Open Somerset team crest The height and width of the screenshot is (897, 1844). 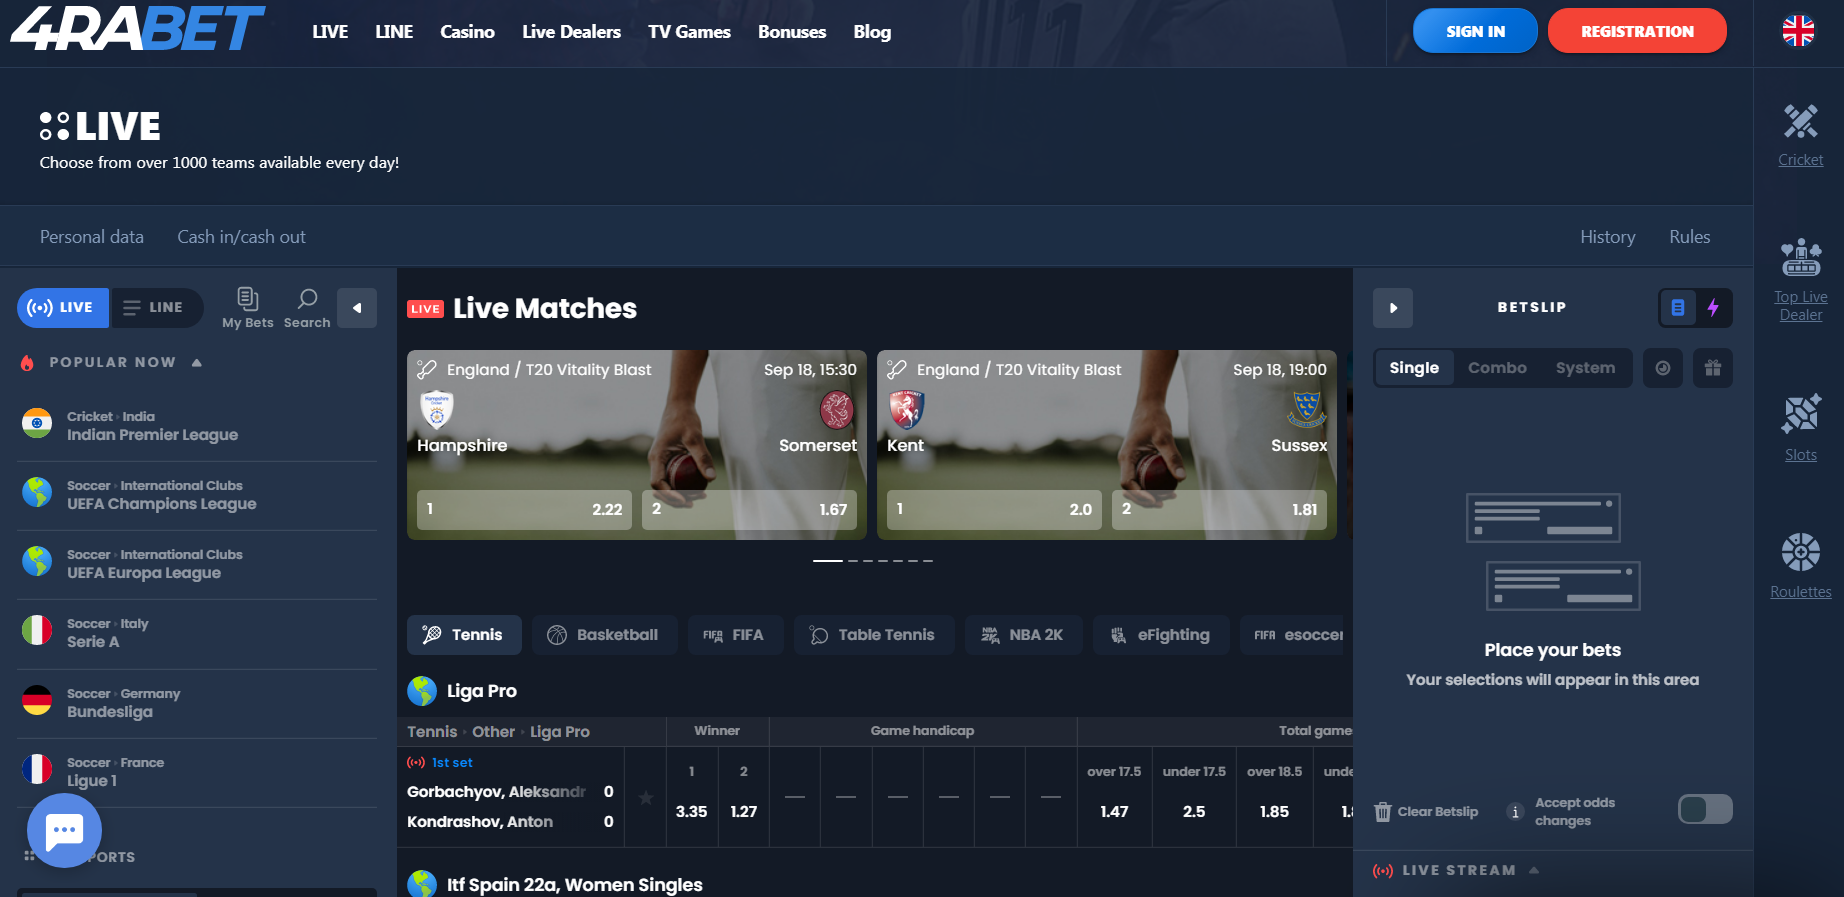(x=837, y=409)
